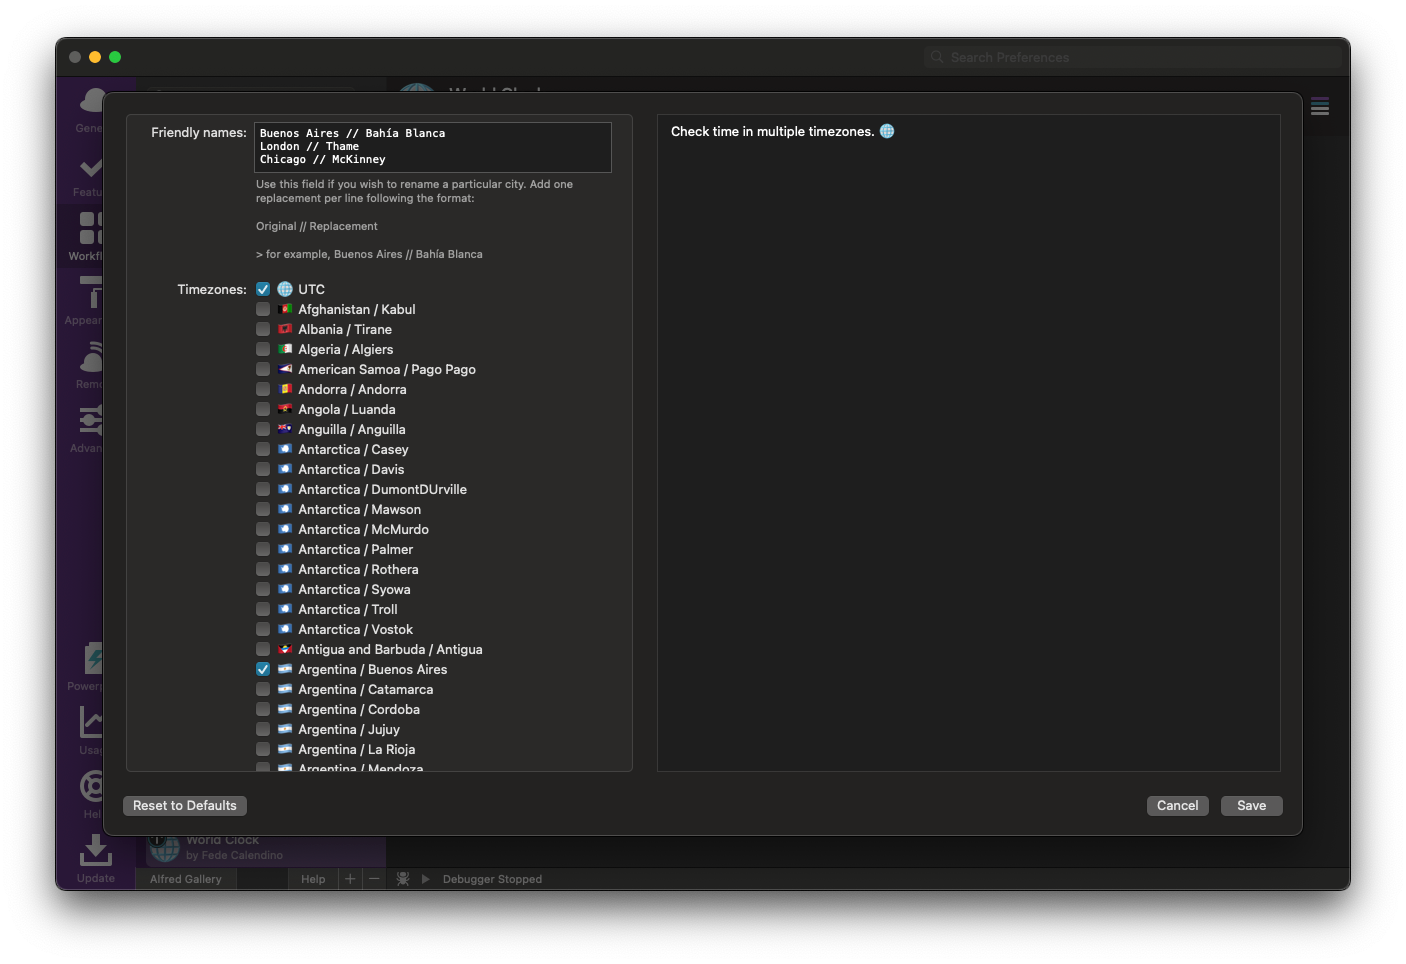Click the Angola flag icon

(285, 409)
